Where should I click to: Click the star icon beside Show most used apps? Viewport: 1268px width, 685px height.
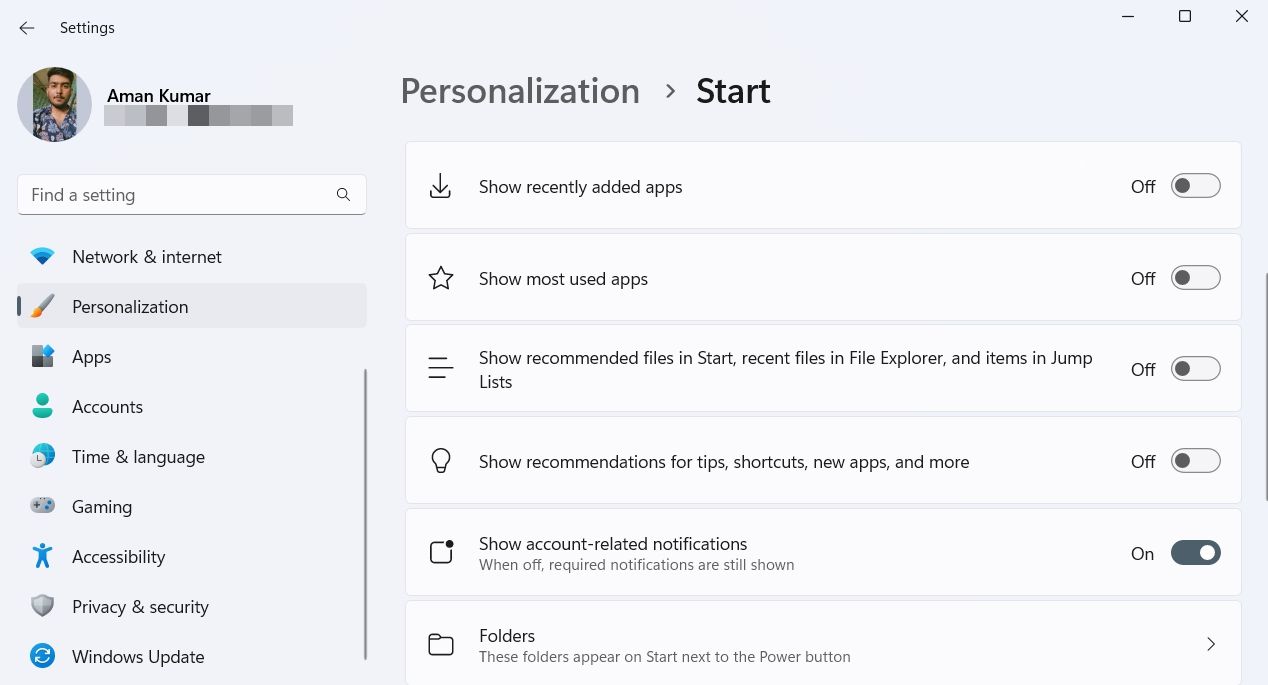[x=440, y=278]
